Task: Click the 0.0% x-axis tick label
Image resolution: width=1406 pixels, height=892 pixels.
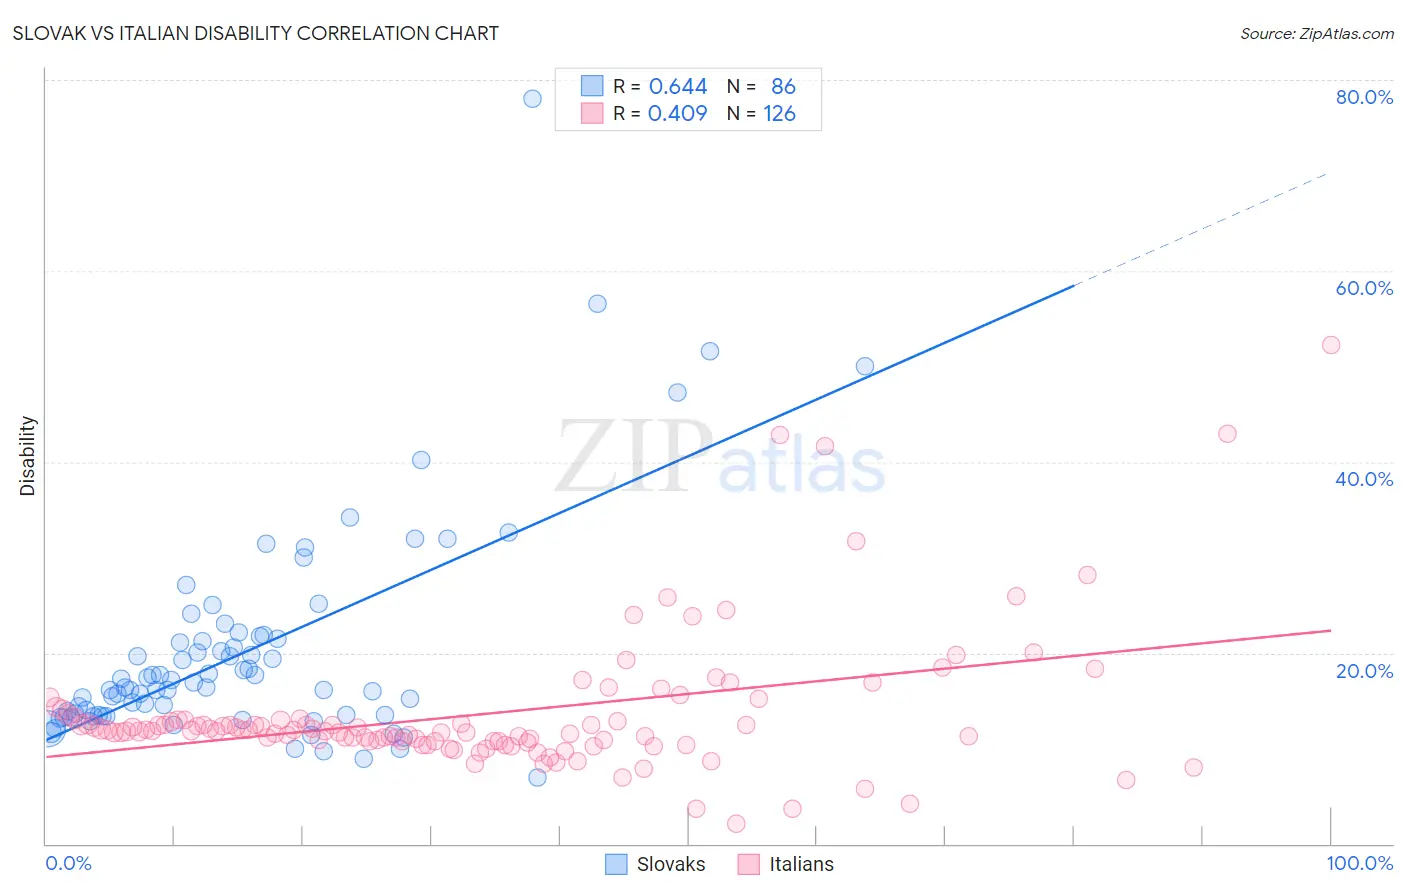Action: [69, 863]
